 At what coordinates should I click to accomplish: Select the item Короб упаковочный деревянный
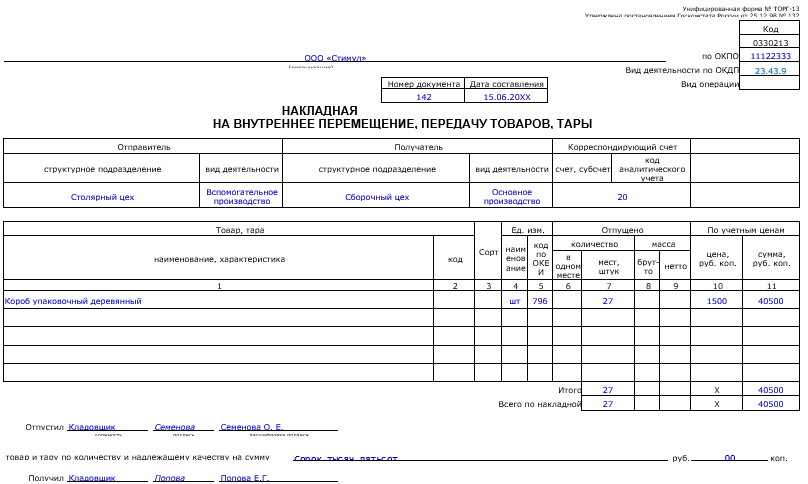(x=73, y=301)
